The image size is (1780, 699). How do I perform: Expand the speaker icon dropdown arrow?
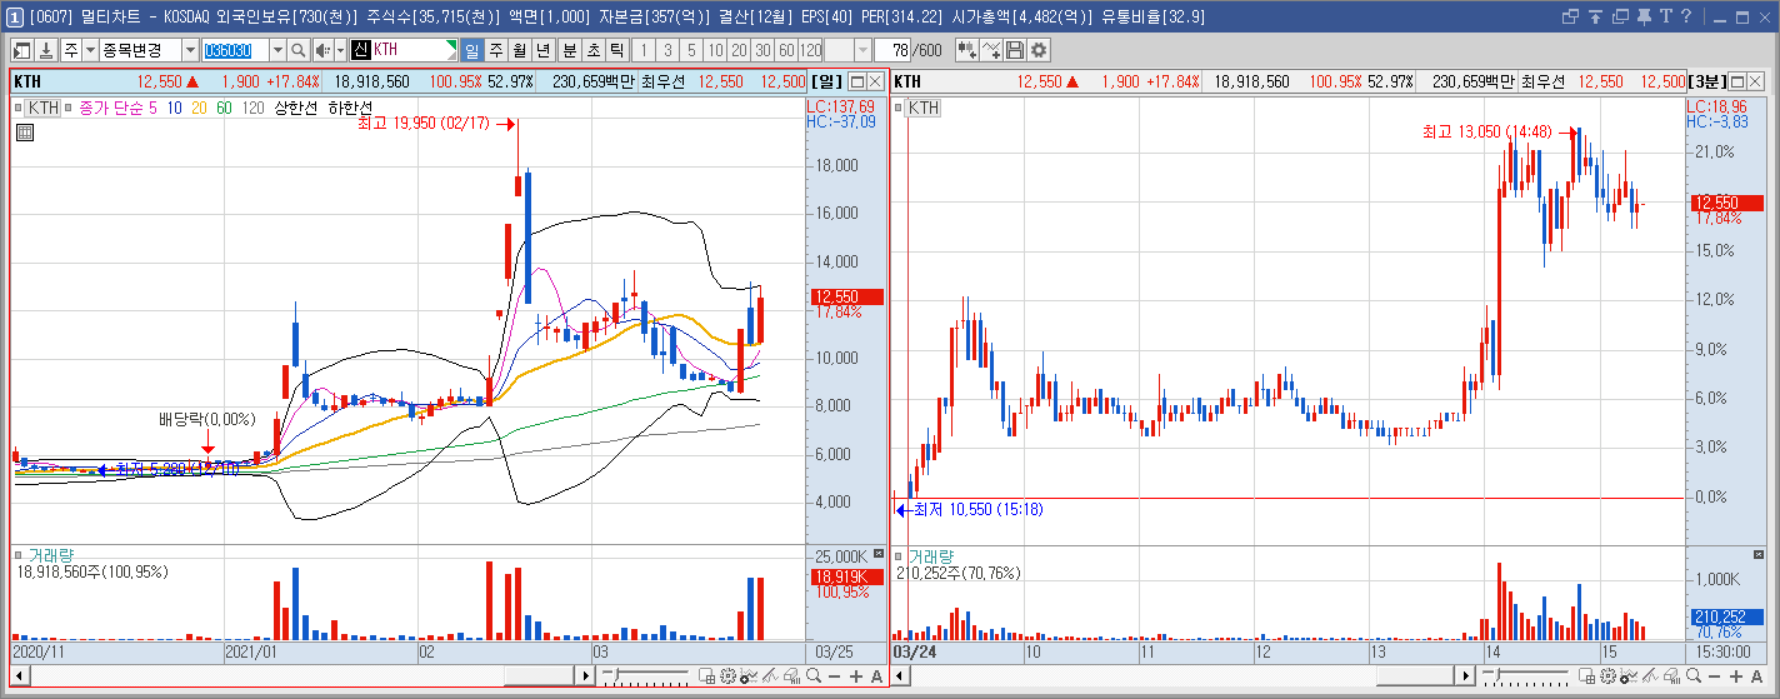(x=340, y=50)
